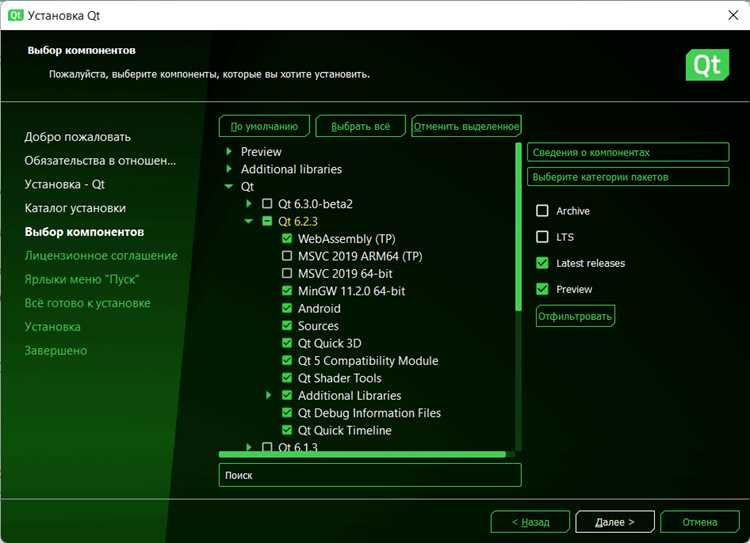Click the Ярлыки меню "Пуск" step

[x=82, y=279]
